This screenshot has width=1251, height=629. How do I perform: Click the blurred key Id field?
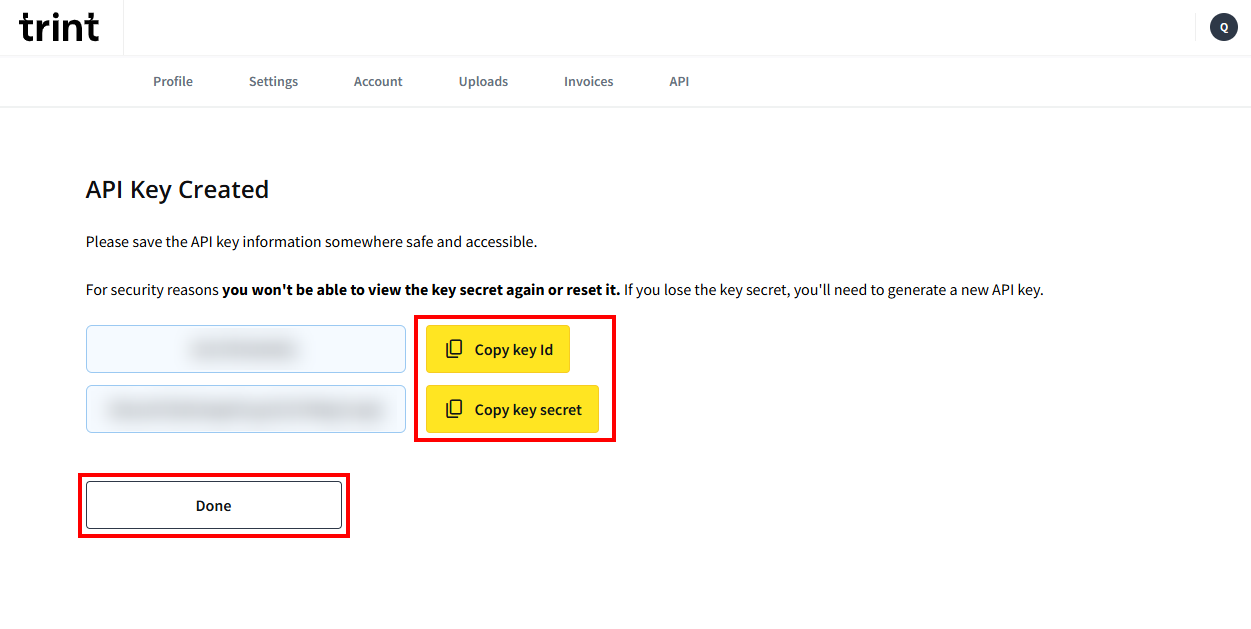[x=245, y=349]
